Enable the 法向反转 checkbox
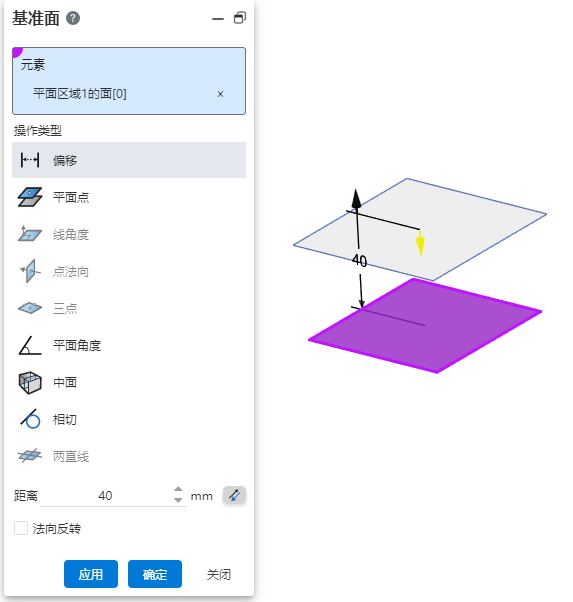573x602 pixels. coord(21,528)
